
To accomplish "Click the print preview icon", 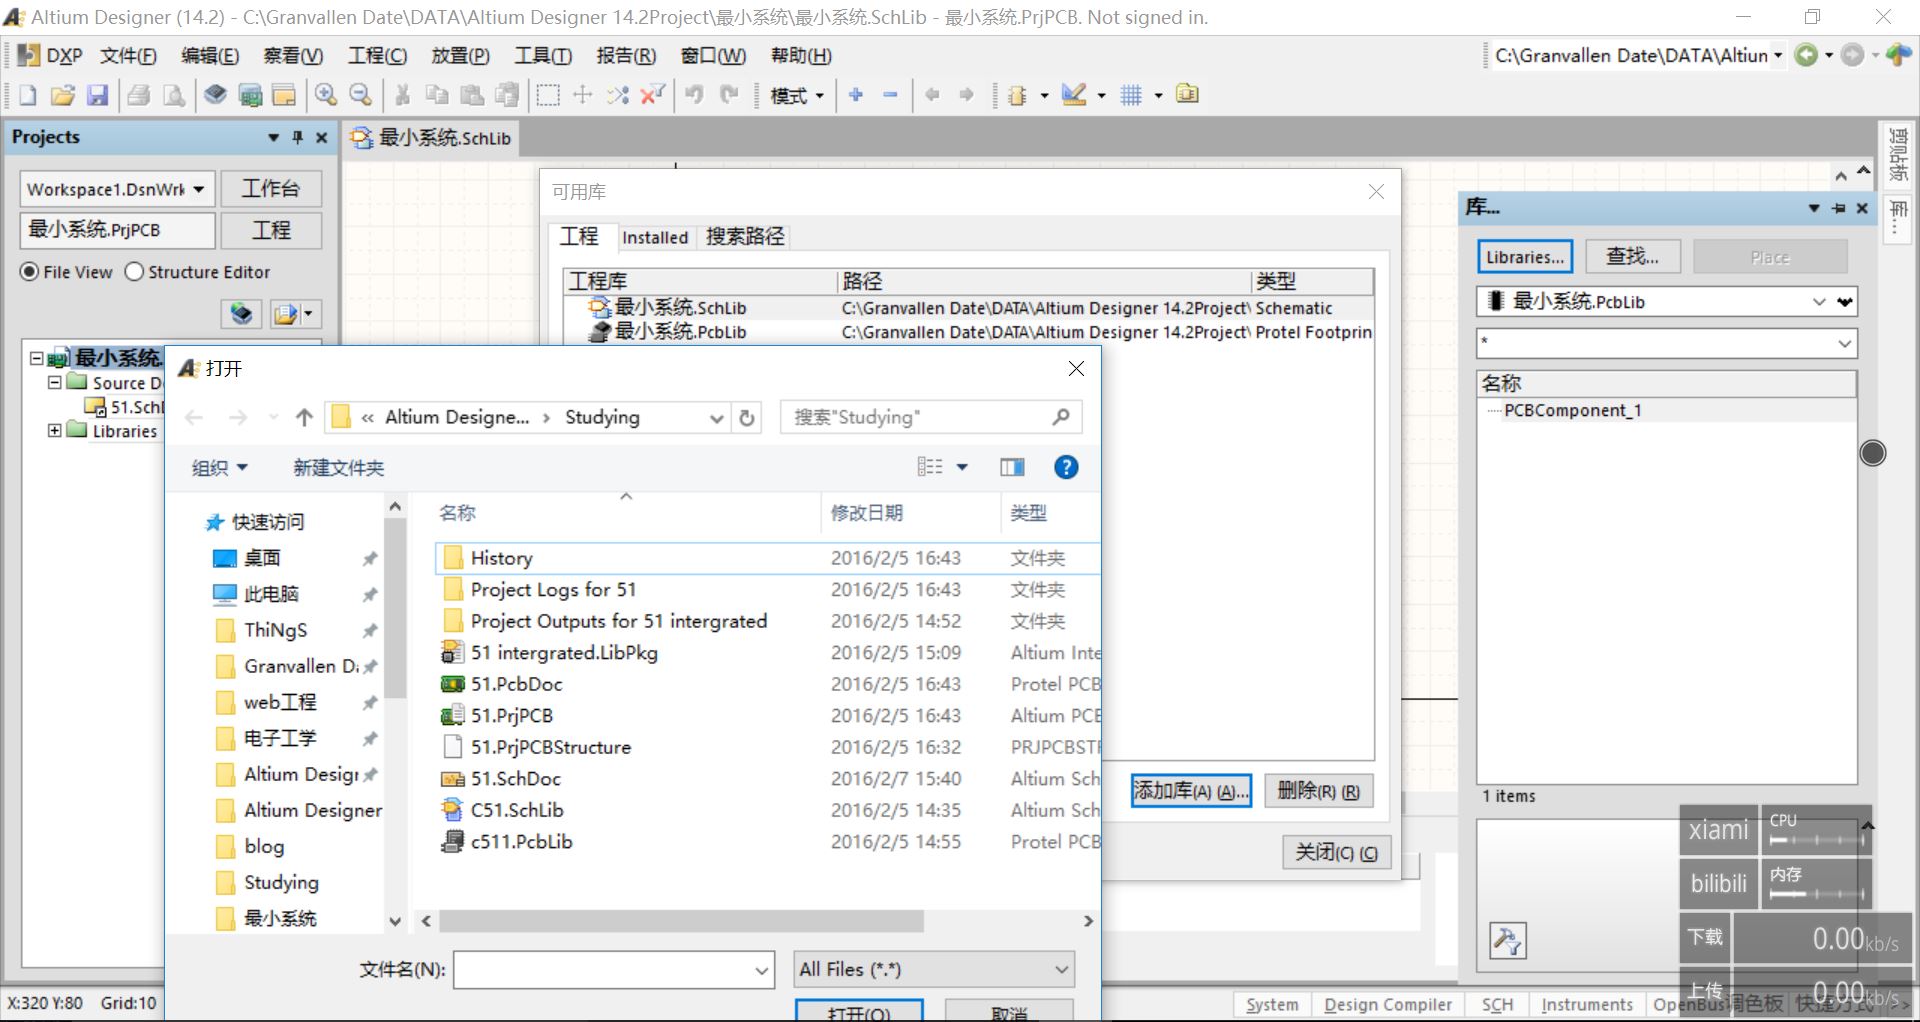I will click(174, 95).
